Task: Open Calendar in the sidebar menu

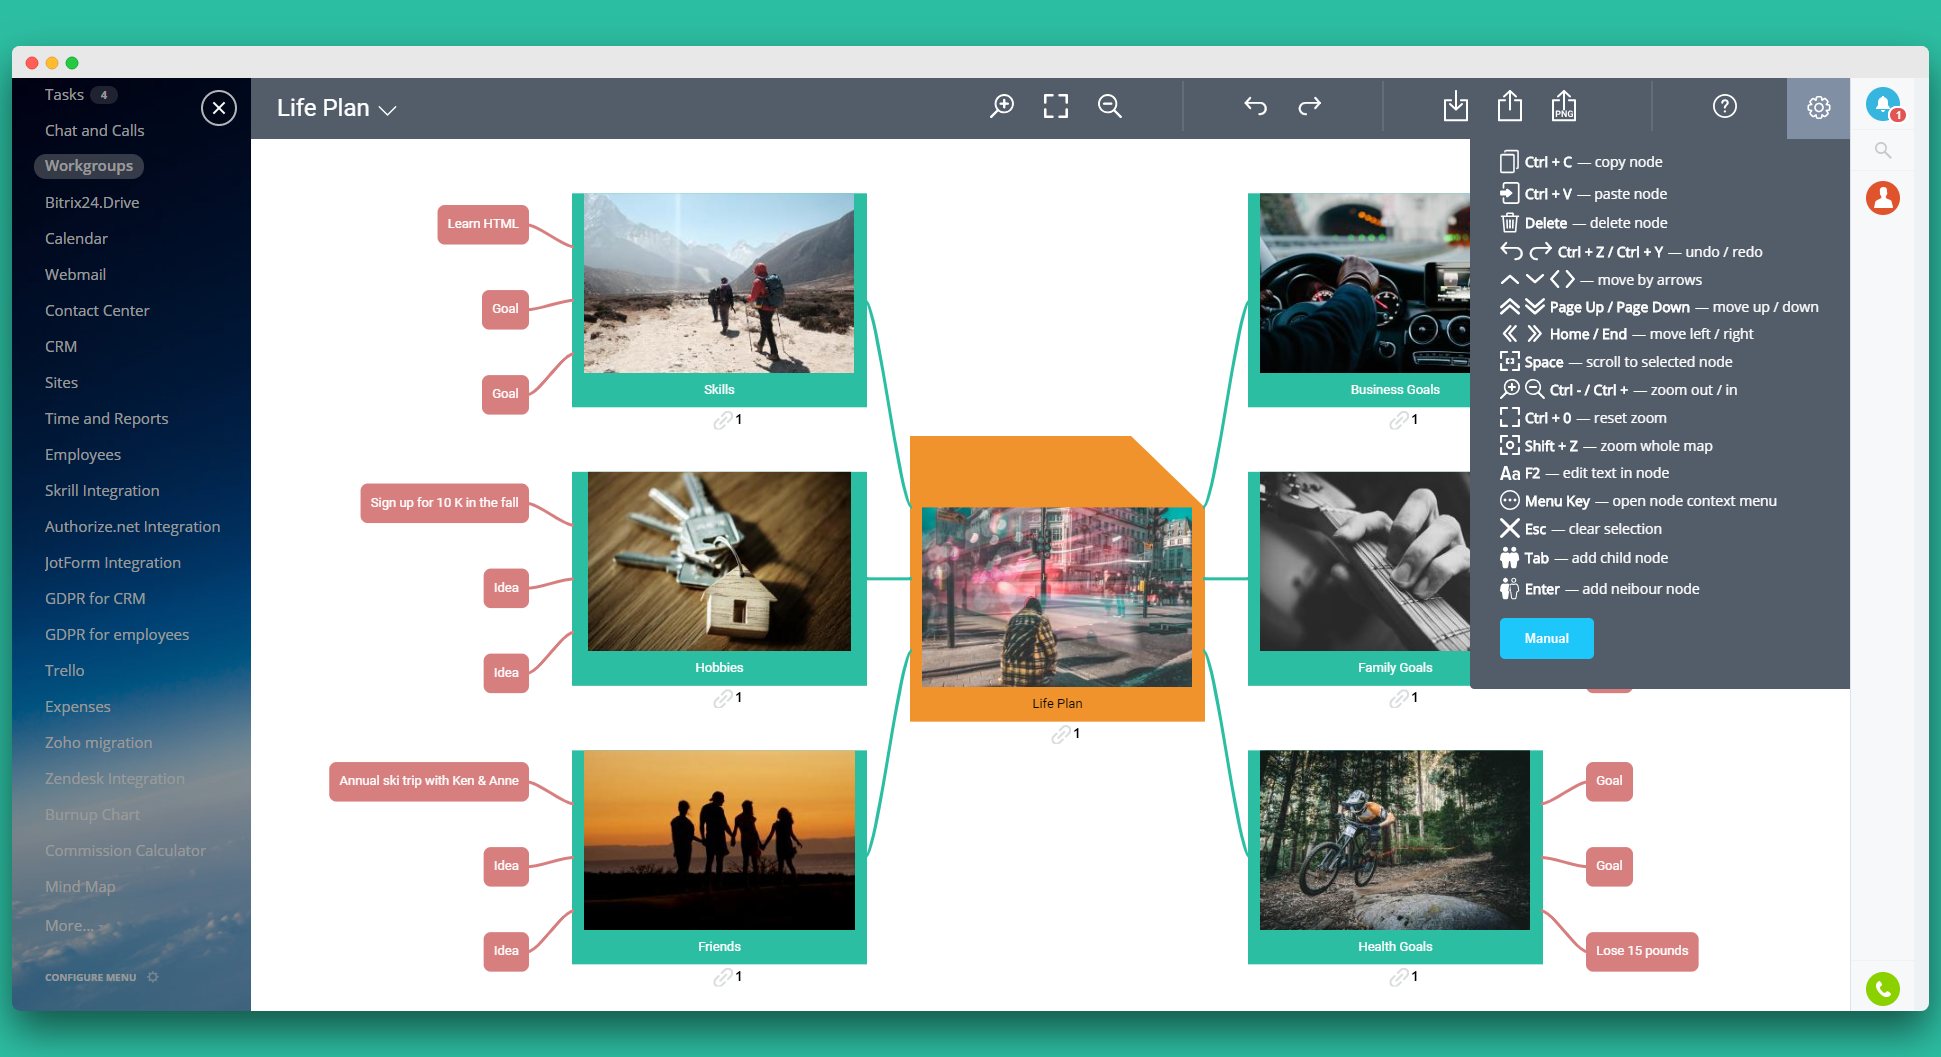Action: tap(76, 238)
